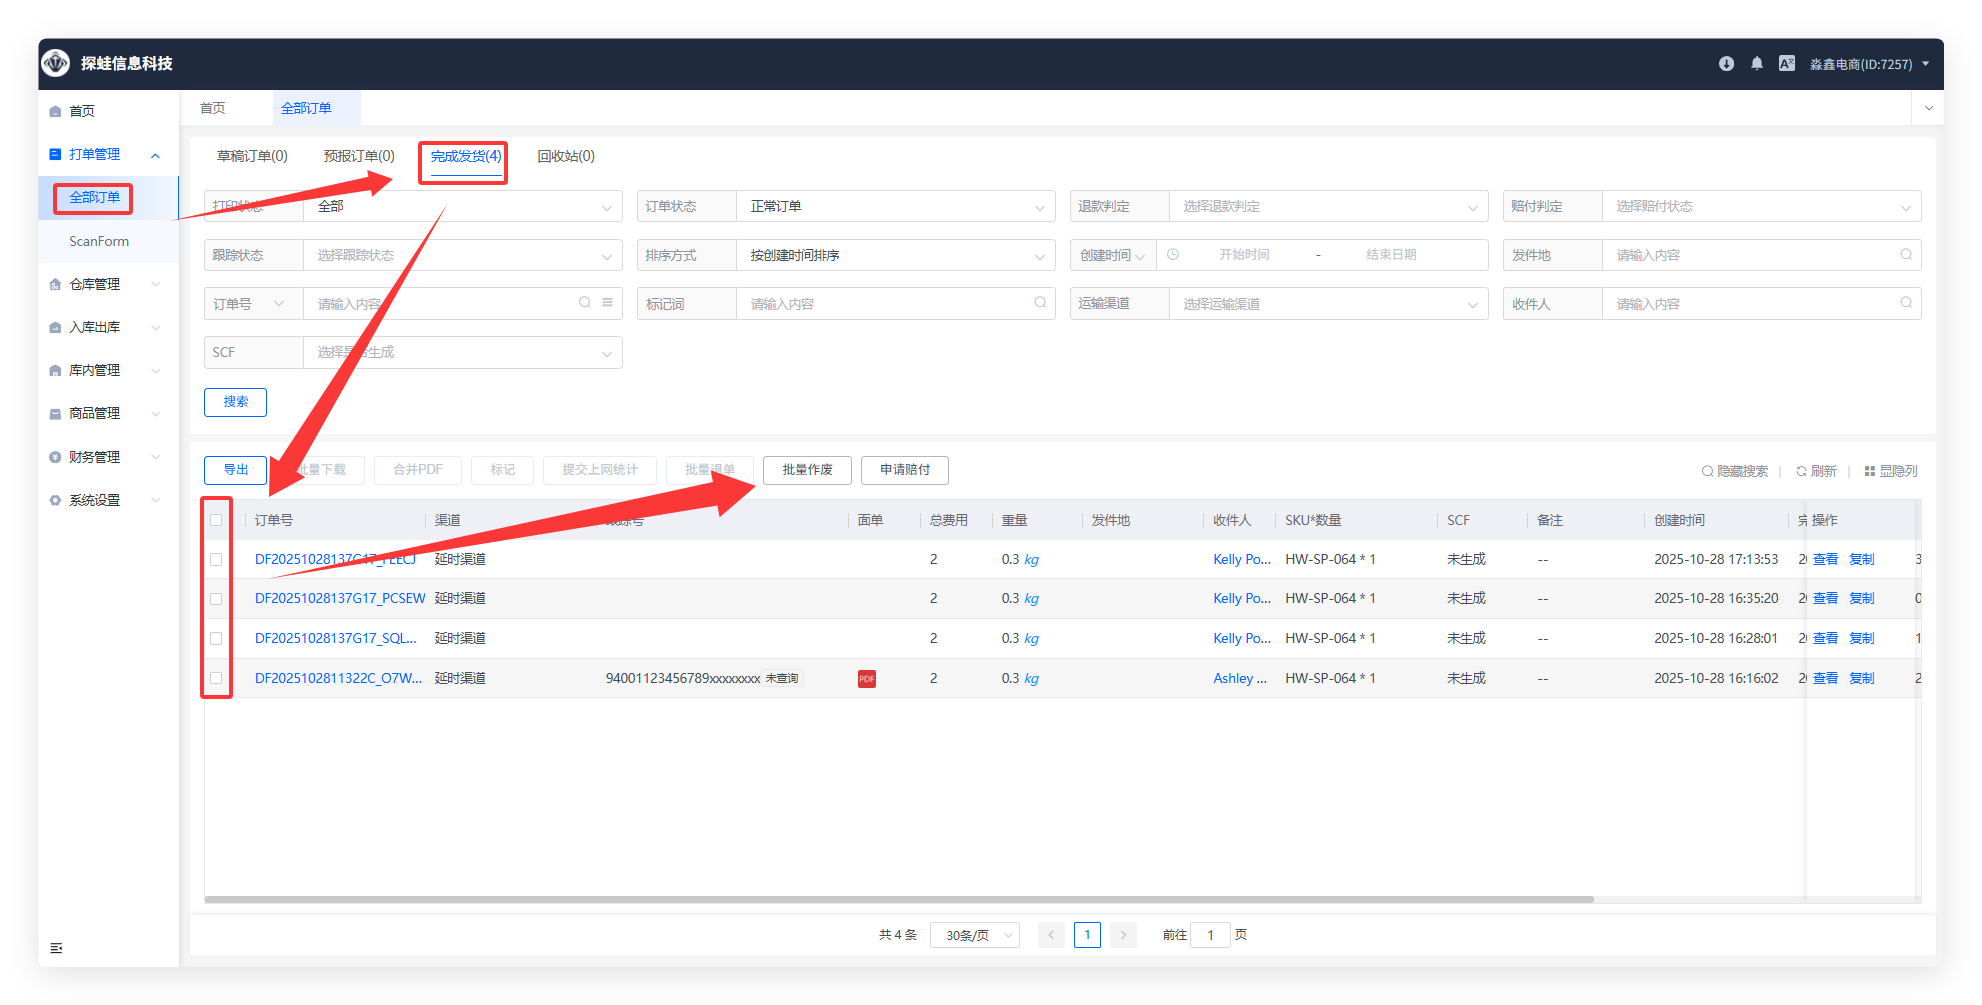Click the 批量作废 button
The width and height of the screenshot is (1982, 1005).
pos(806,470)
